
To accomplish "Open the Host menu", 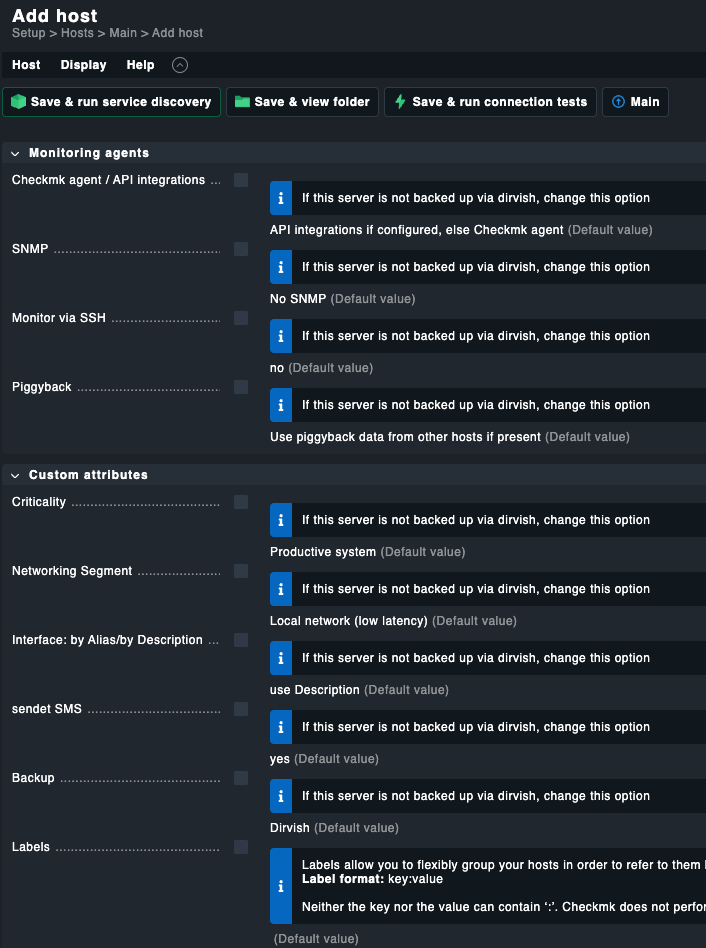I will (26, 65).
